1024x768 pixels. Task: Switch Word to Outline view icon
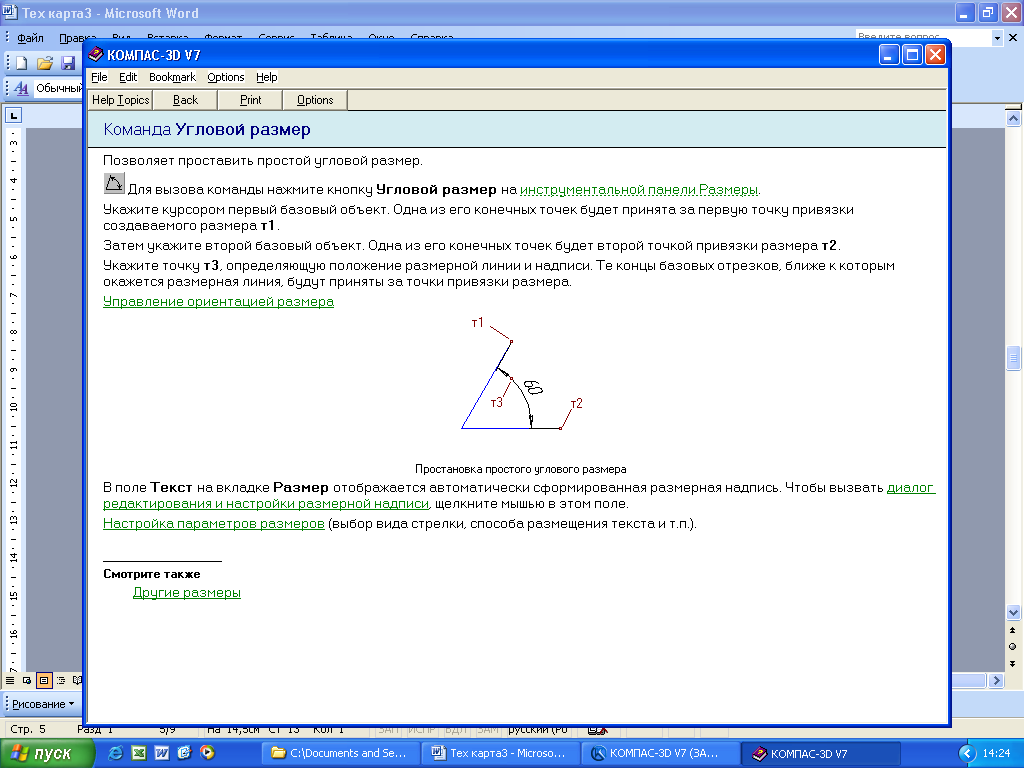coord(61,680)
